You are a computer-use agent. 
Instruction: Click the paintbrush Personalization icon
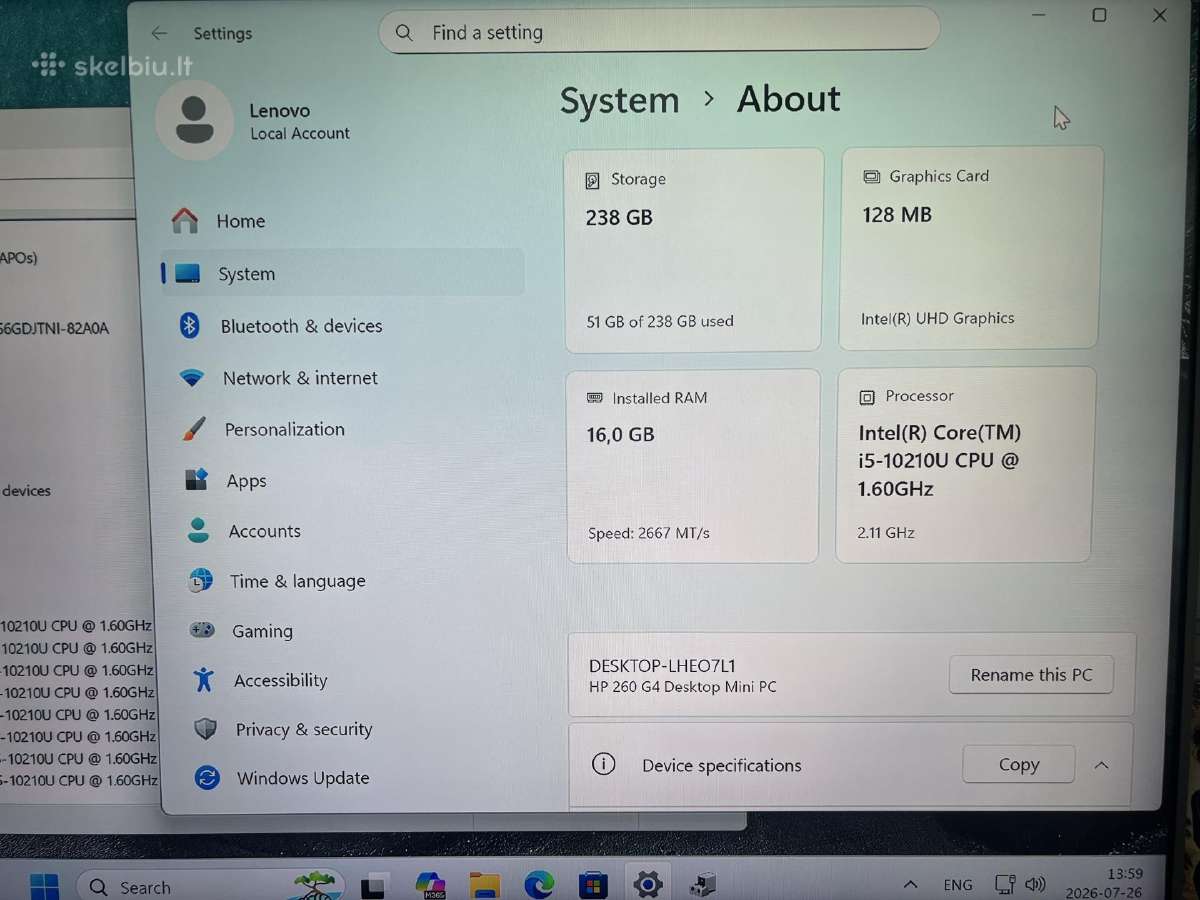(194, 429)
